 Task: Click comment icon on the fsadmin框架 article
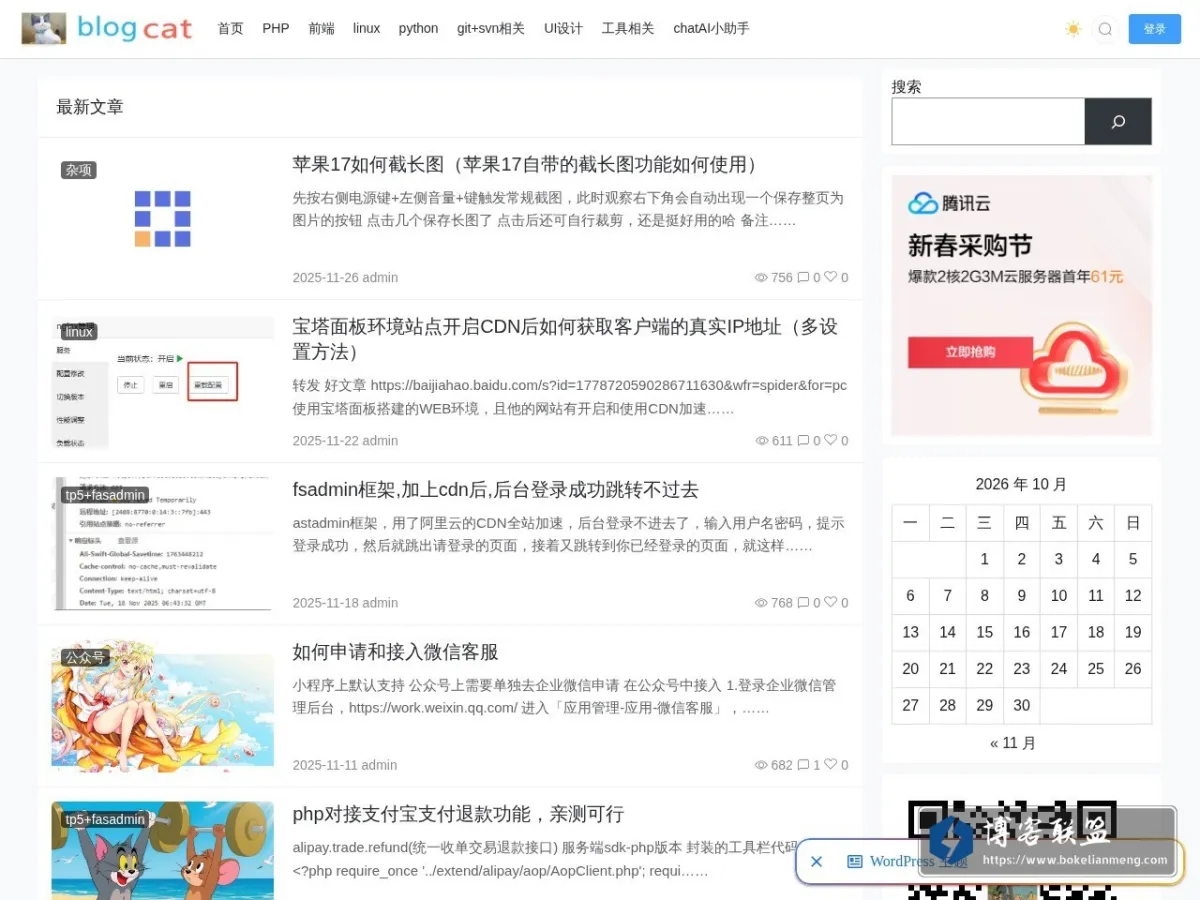pyautogui.click(x=803, y=603)
